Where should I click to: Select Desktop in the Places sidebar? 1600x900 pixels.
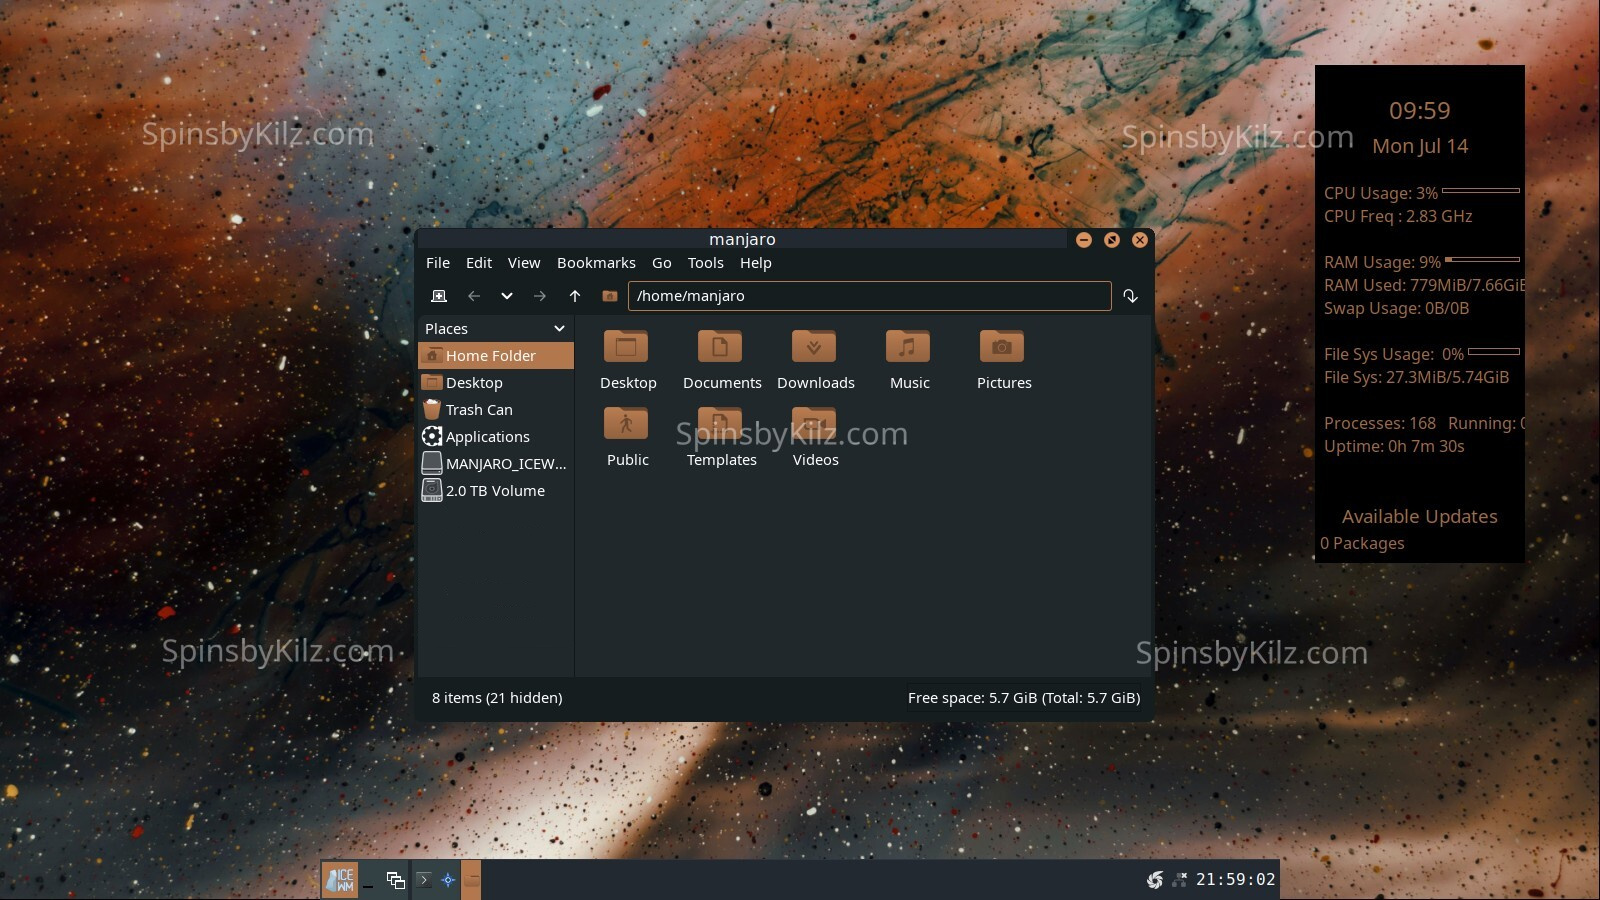click(496, 383)
